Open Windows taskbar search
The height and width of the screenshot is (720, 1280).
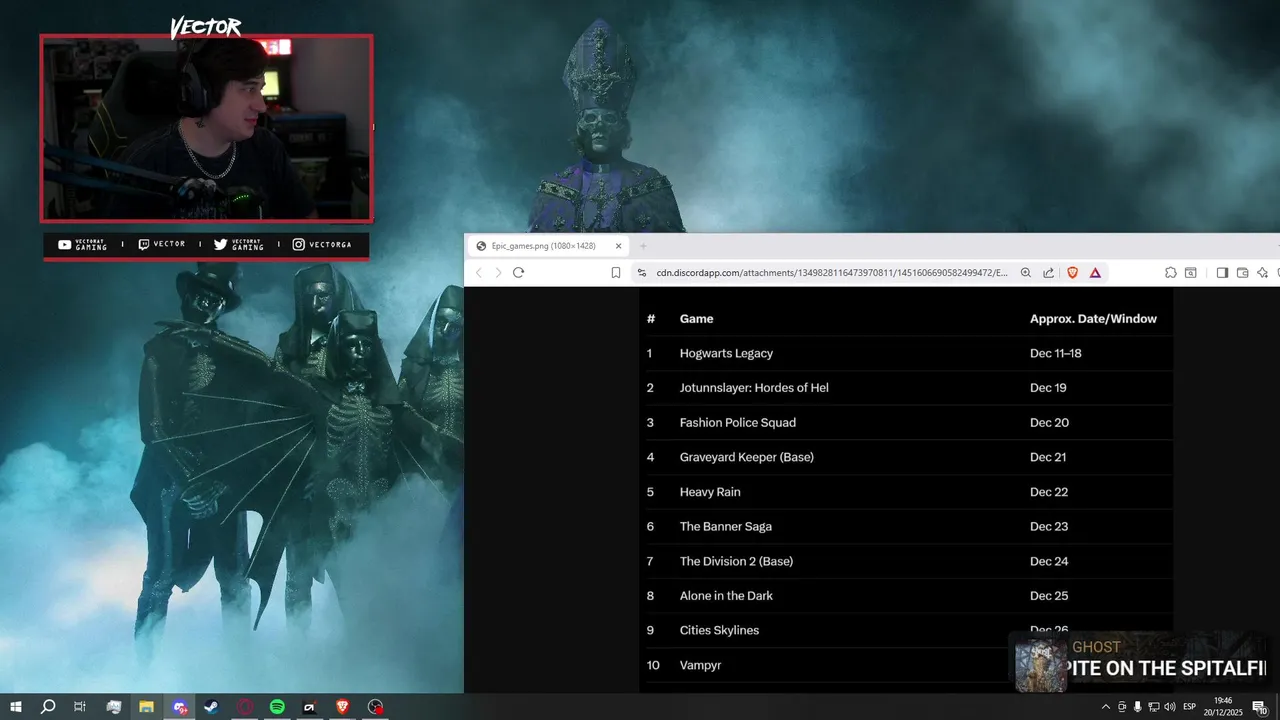[47, 707]
